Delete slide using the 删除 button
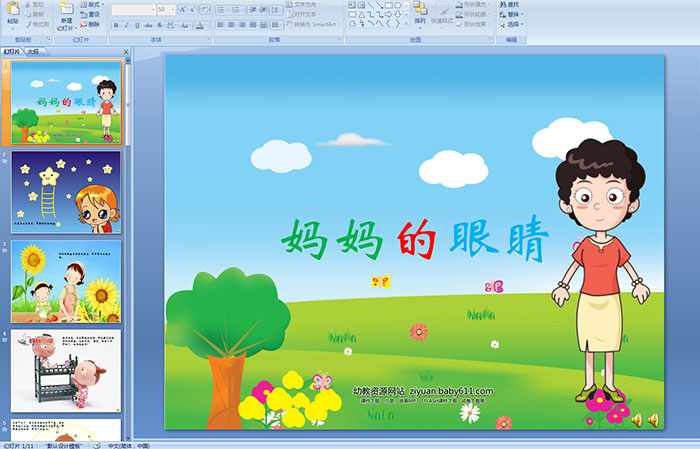The width and height of the screenshot is (700, 449). [90, 24]
